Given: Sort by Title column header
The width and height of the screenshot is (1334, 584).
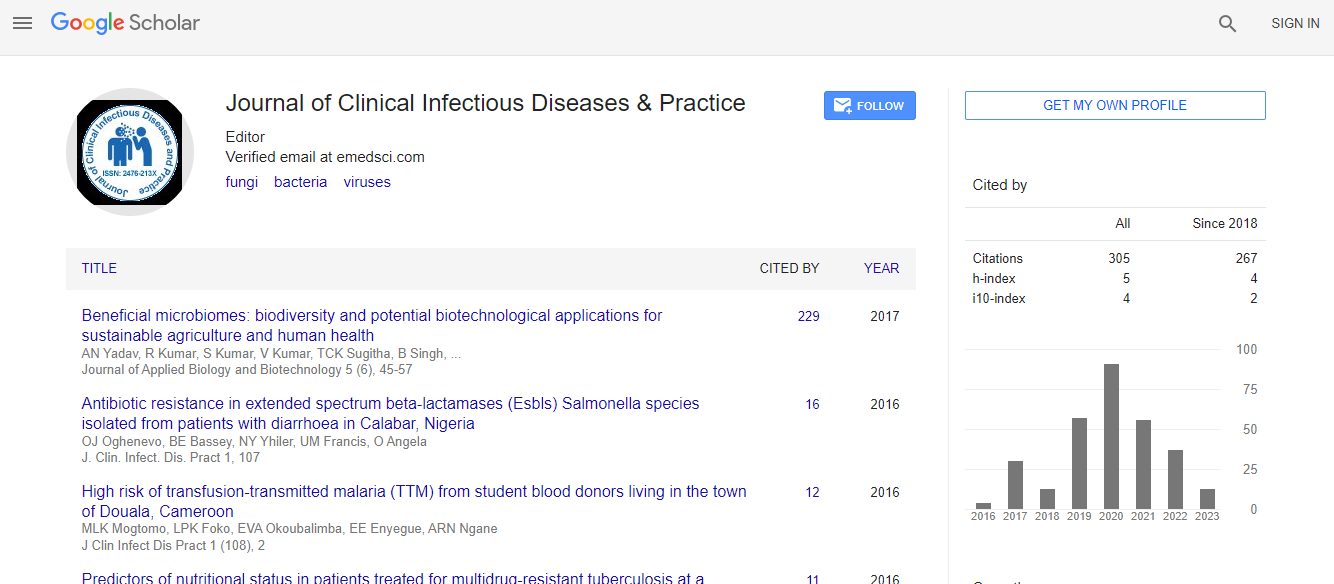Looking at the screenshot, I should [99, 268].
